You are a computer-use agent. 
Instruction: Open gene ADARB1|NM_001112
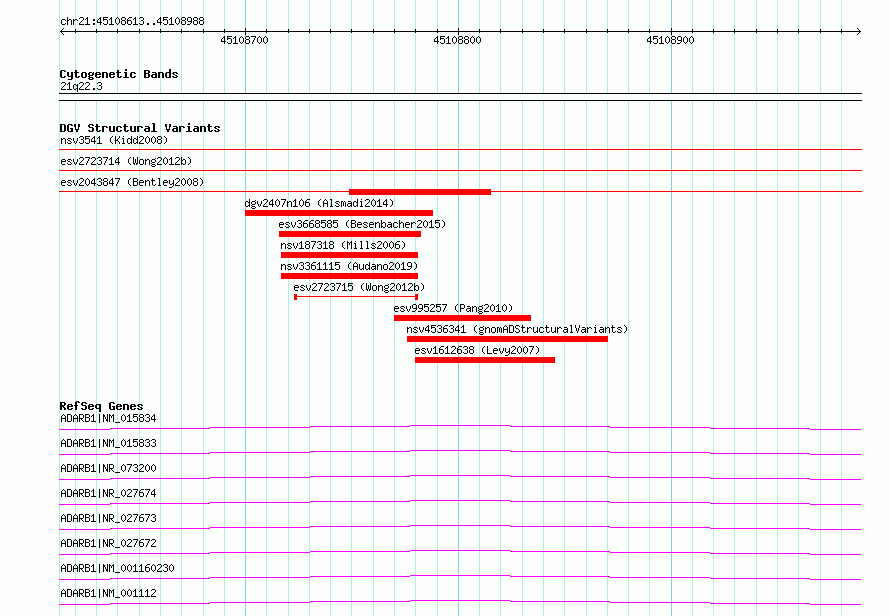point(108,593)
